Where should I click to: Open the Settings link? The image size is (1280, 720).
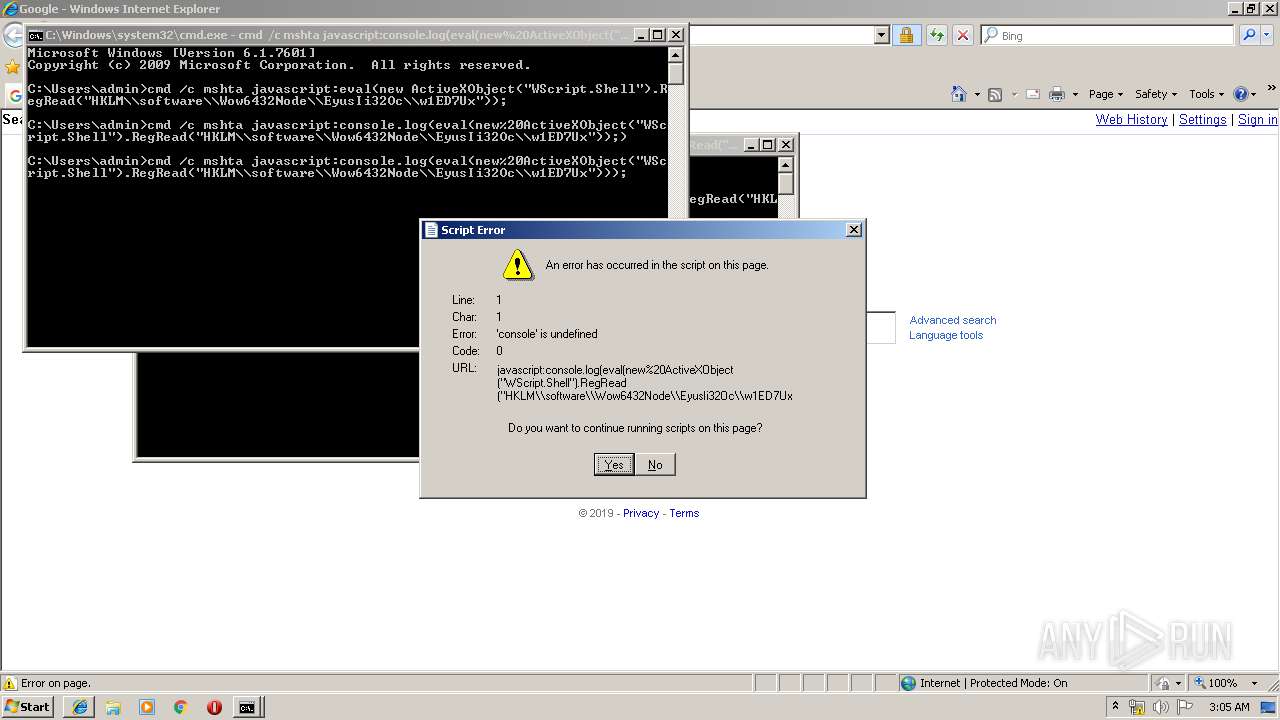[1202, 119]
